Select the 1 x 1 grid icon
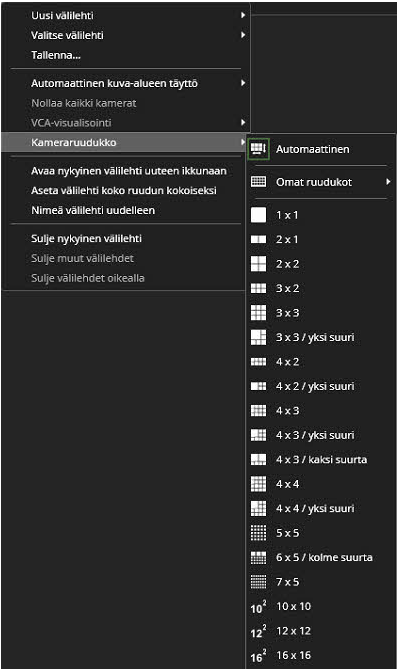This screenshot has height=671, width=400. 258,215
